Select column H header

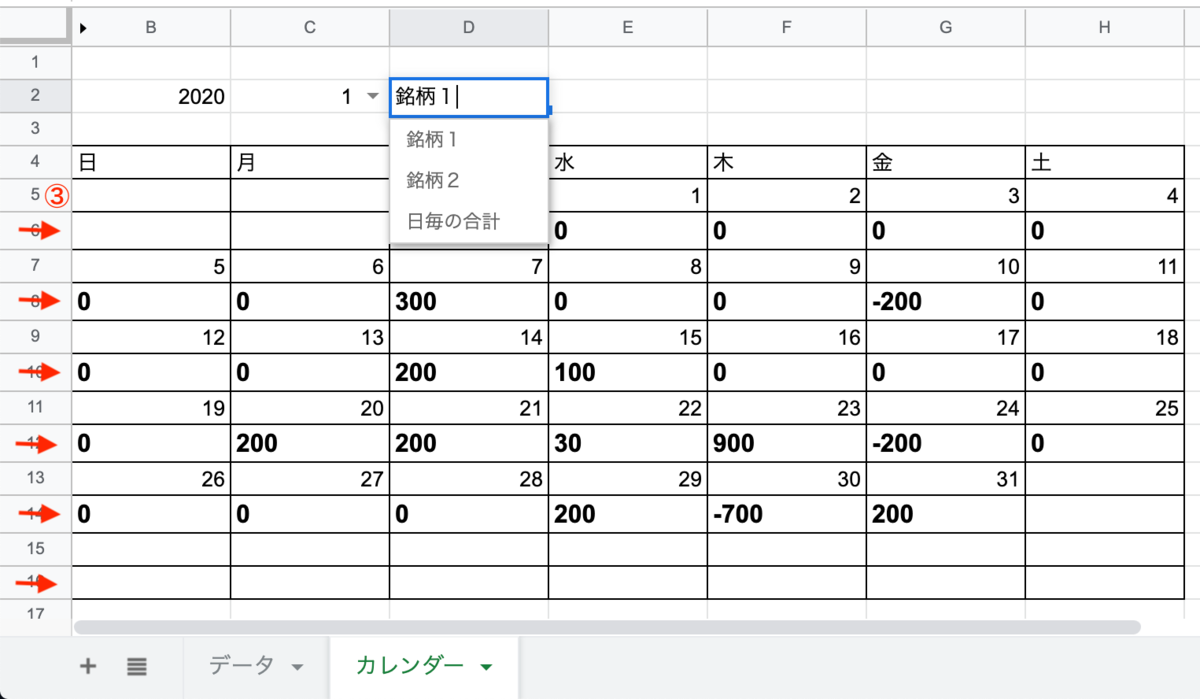pos(1104,28)
